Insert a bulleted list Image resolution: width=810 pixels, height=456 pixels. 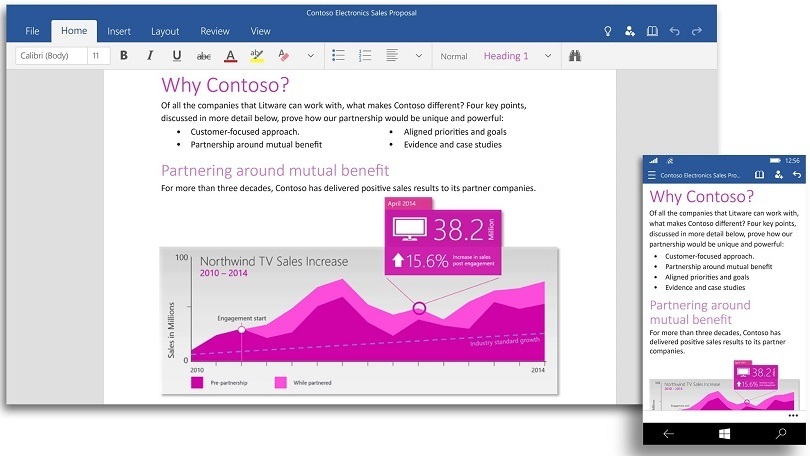tap(338, 56)
